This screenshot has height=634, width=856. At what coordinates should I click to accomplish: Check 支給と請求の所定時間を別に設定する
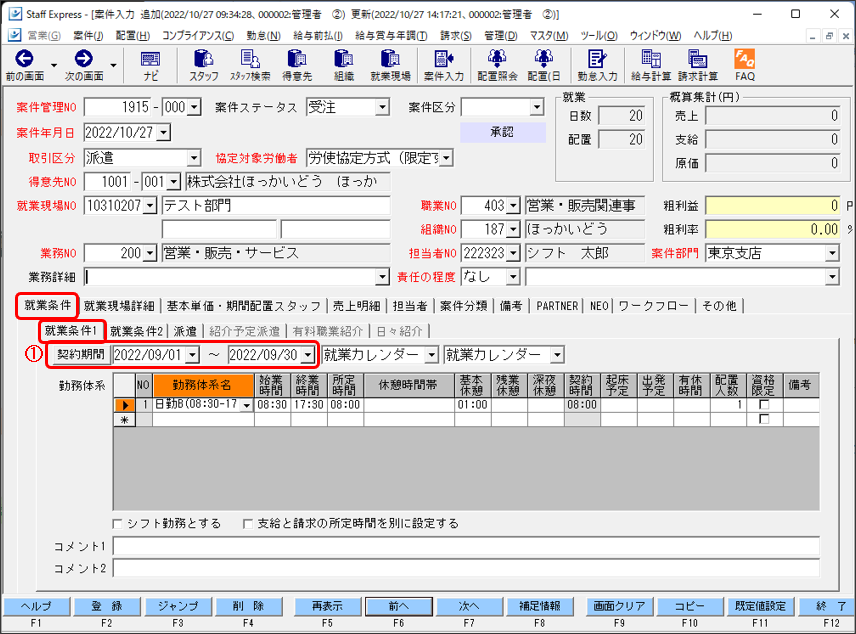click(x=248, y=523)
